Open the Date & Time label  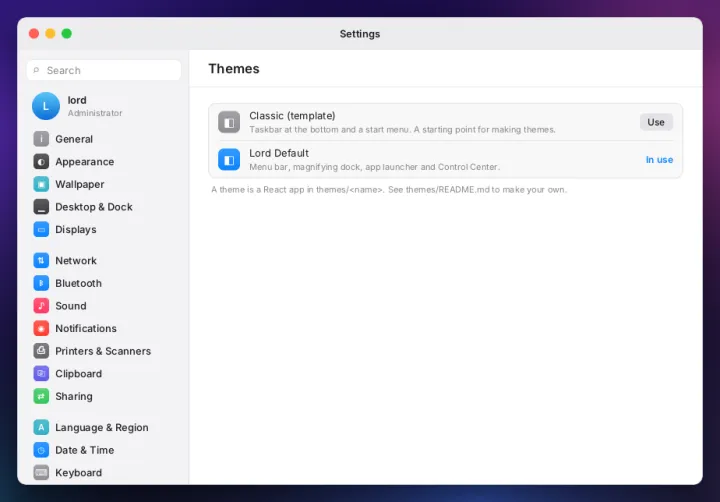tap(84, 450)
